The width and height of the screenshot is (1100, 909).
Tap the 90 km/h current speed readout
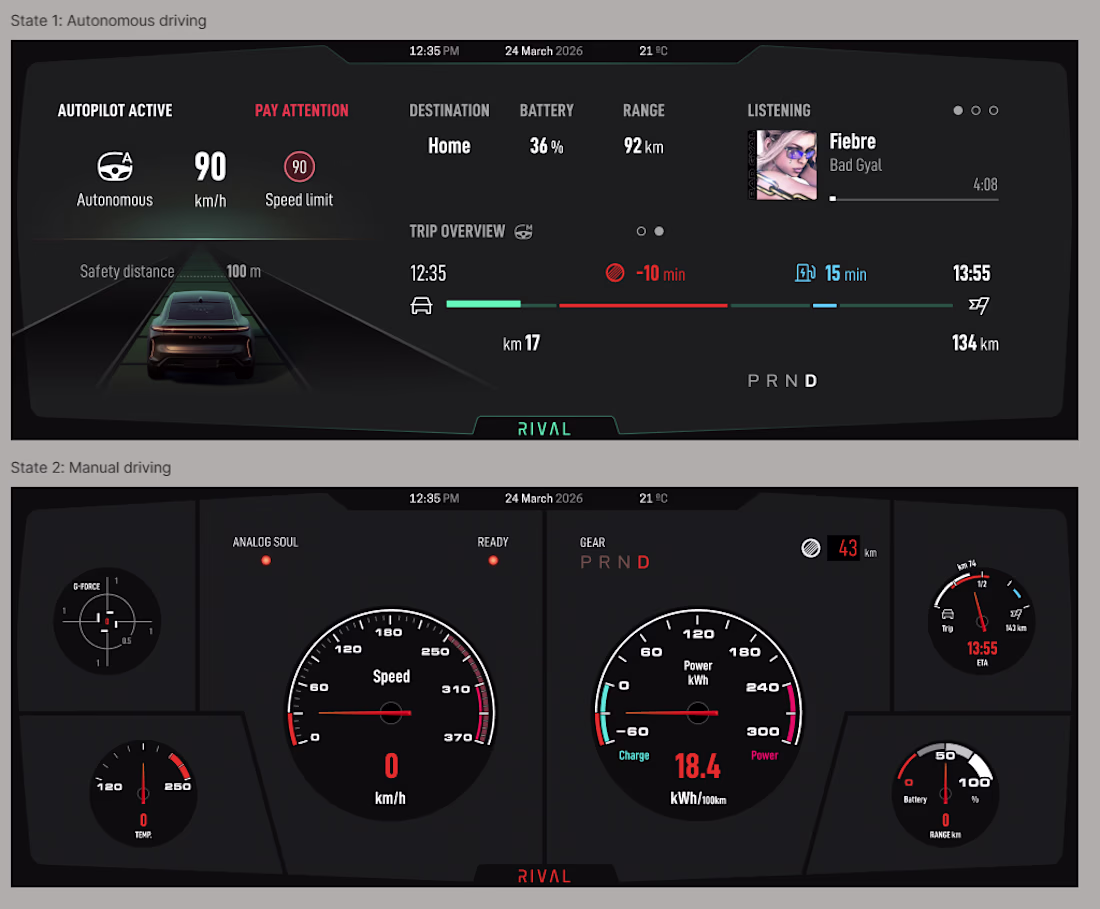210,180
